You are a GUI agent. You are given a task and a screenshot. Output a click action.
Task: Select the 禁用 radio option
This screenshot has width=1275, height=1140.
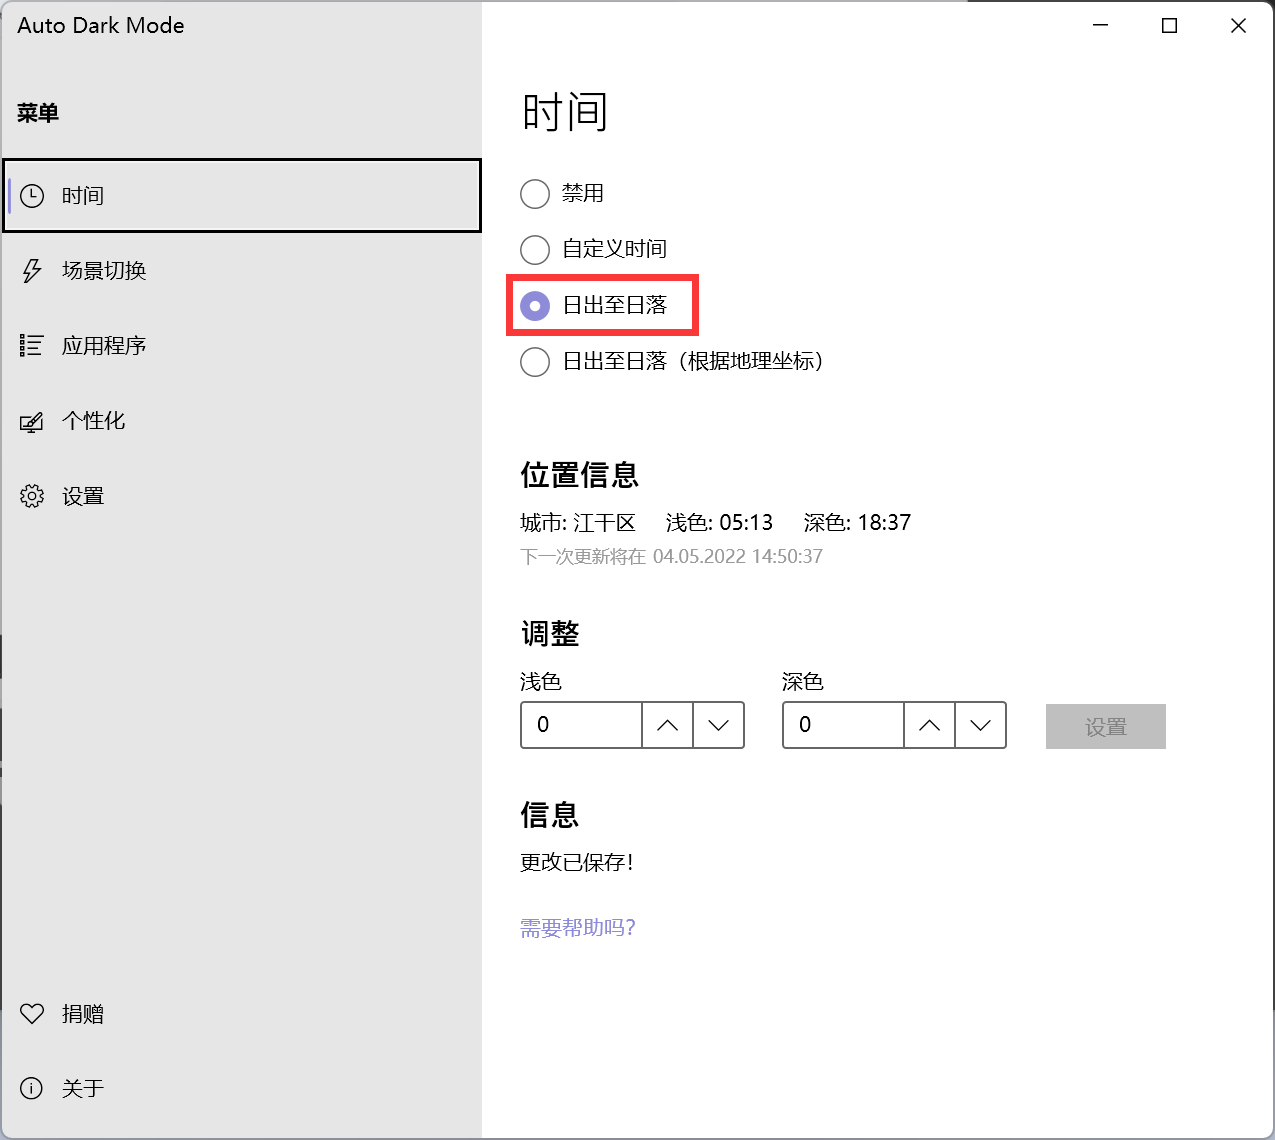[x=535, y=194]
